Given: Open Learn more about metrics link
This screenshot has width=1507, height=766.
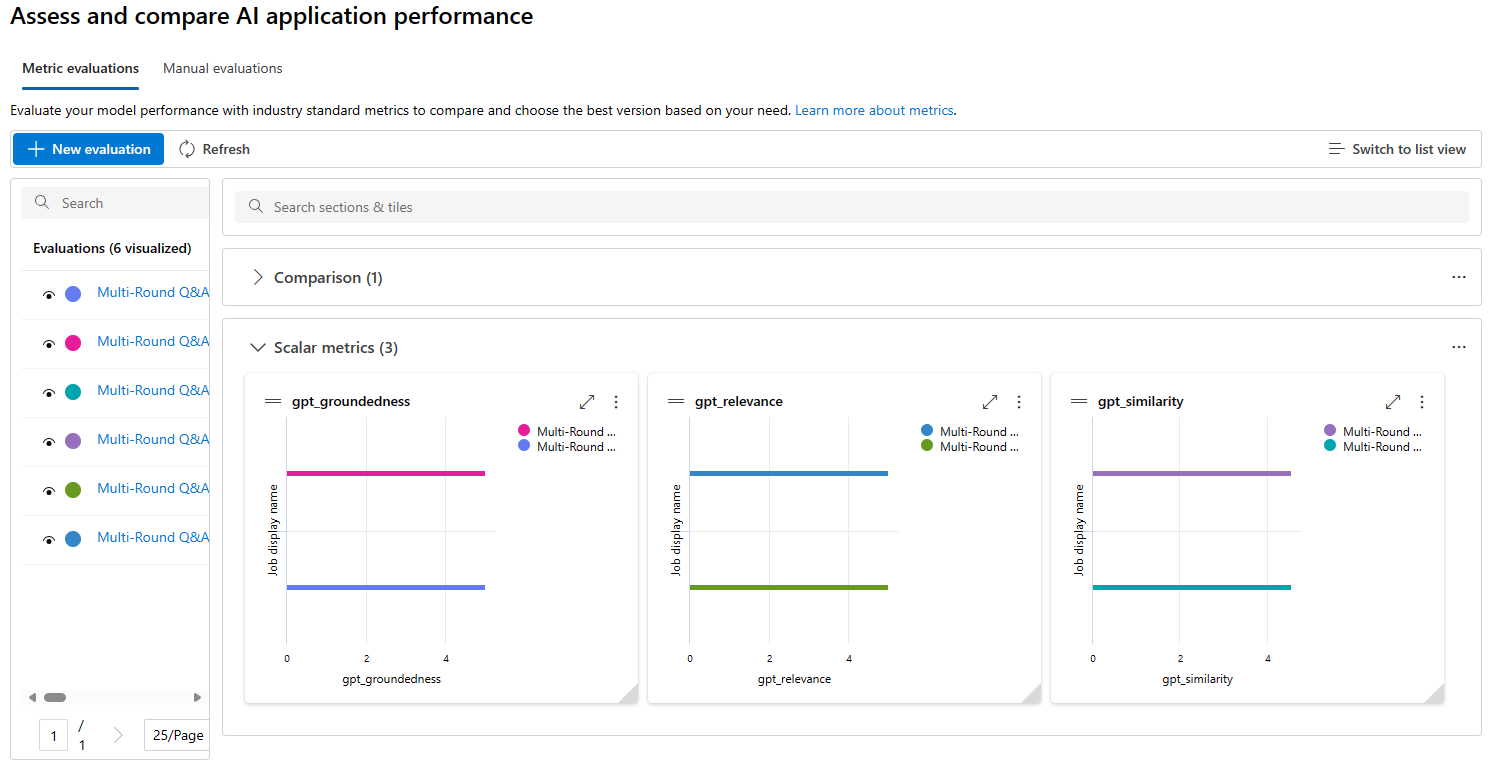Looking at the screenshot, I should click(874, 110).
